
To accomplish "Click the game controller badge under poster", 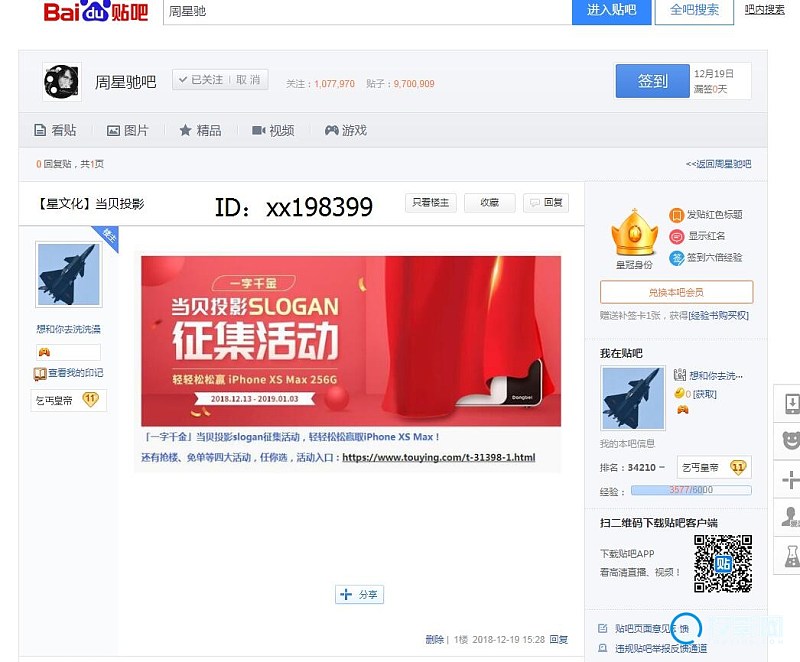I will click(44, 352).
